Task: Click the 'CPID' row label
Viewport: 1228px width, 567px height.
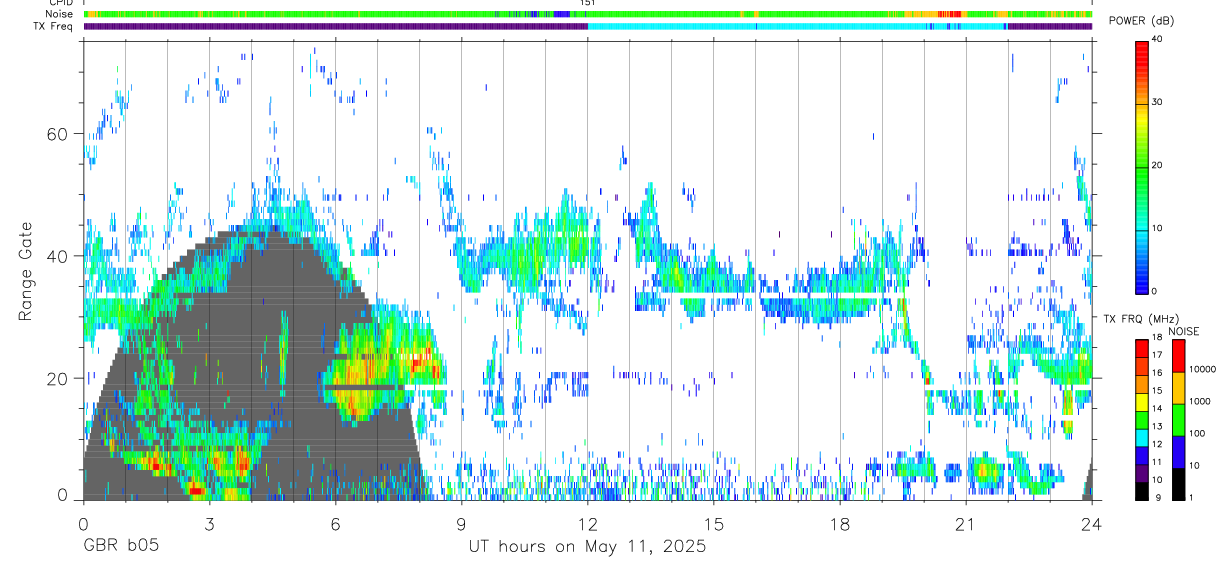Action: tap(60, 3)
